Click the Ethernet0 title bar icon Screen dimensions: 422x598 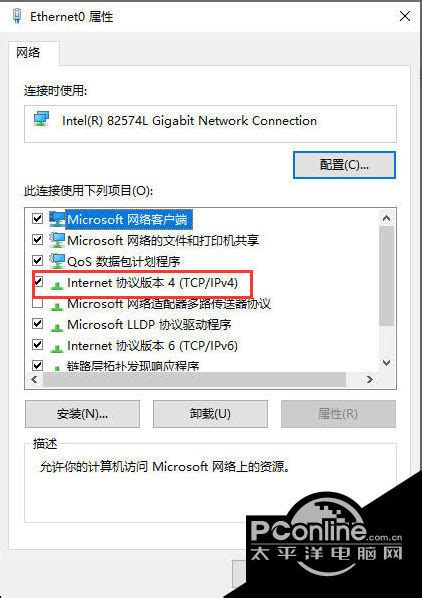point(17,16)
